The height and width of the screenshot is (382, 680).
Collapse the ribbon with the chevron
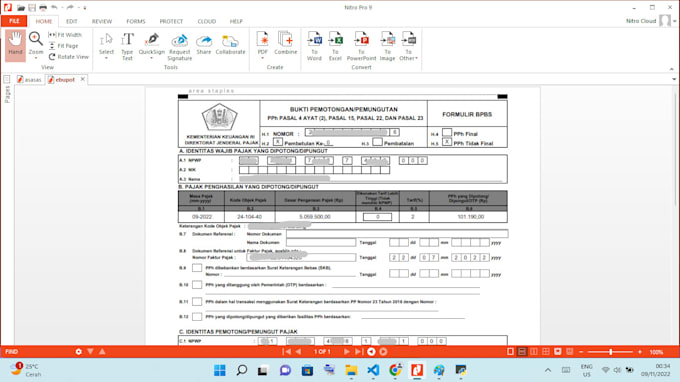(x=671, y=69)
